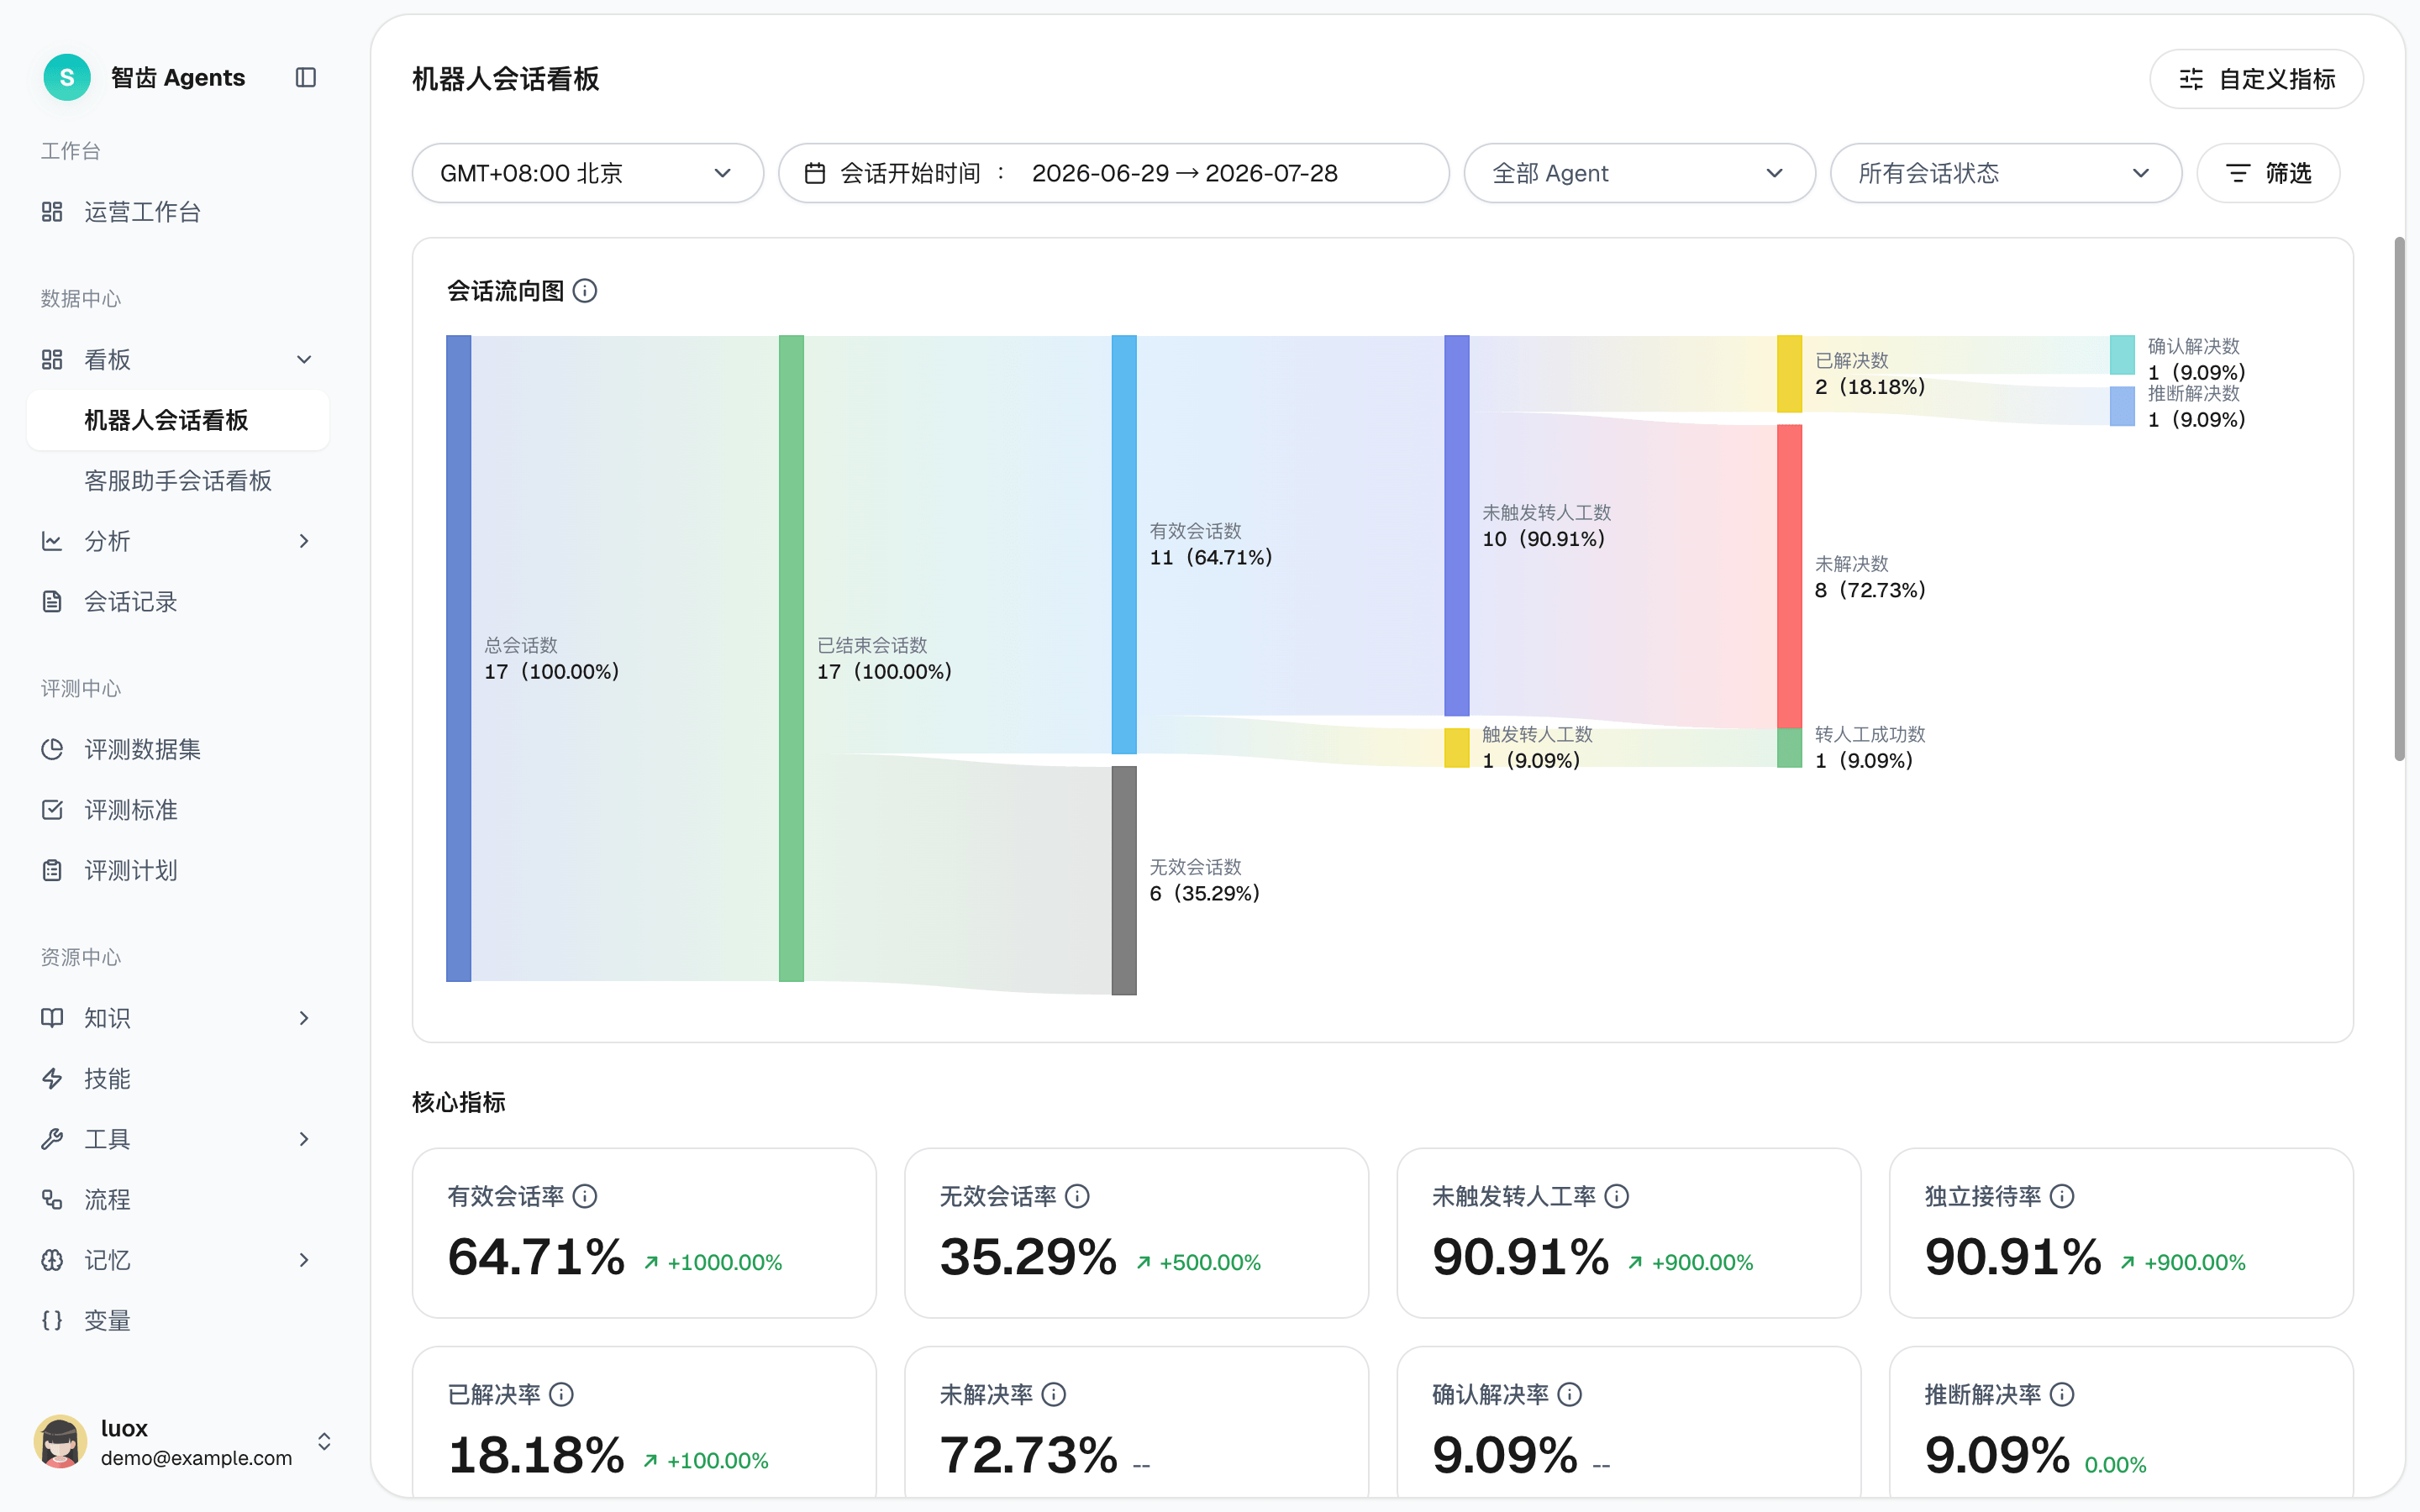This screenshot has width=2420, height=1512.
Task: Open the GMT+08:00 北京 timezone dropdown
Action: pyautogui.click(x=588, y=173)
